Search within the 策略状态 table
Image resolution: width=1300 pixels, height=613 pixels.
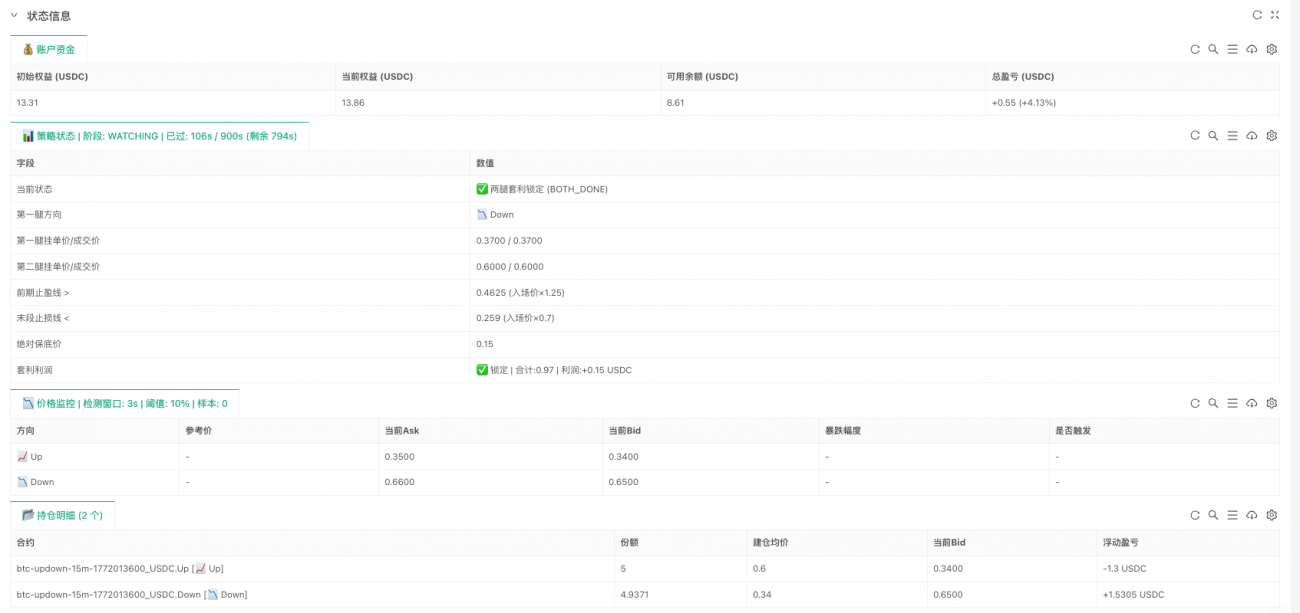1213,136
